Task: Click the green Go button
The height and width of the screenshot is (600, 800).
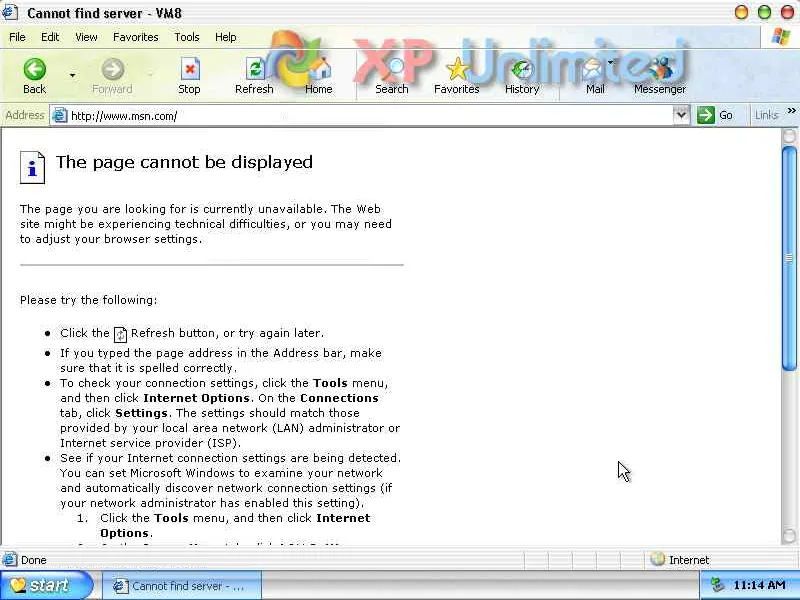Action: pos(715,115)
